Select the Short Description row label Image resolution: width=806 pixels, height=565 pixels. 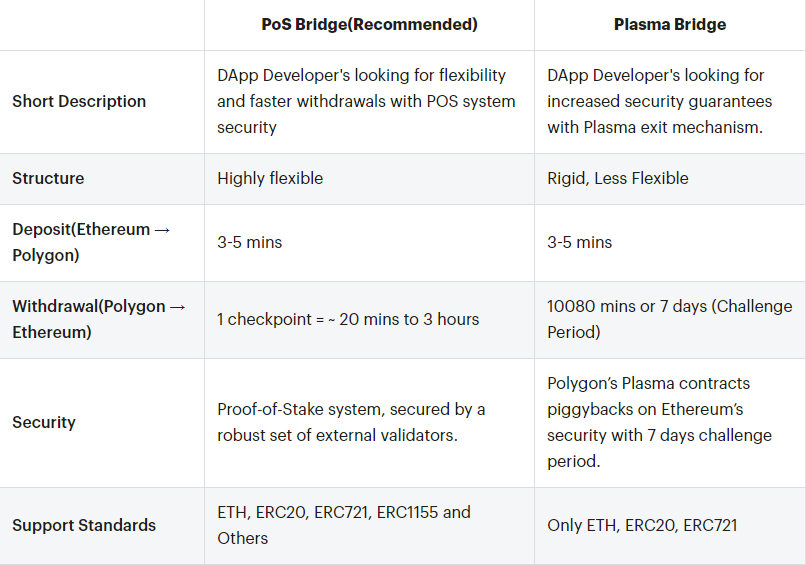point(79,101)
